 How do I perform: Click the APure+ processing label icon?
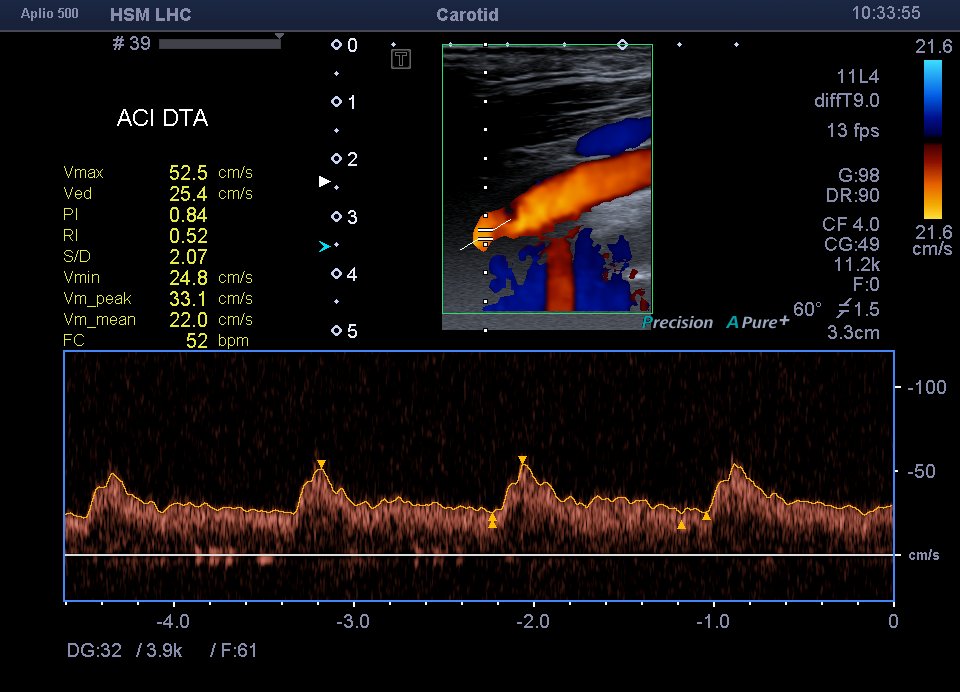pos(756,322)
